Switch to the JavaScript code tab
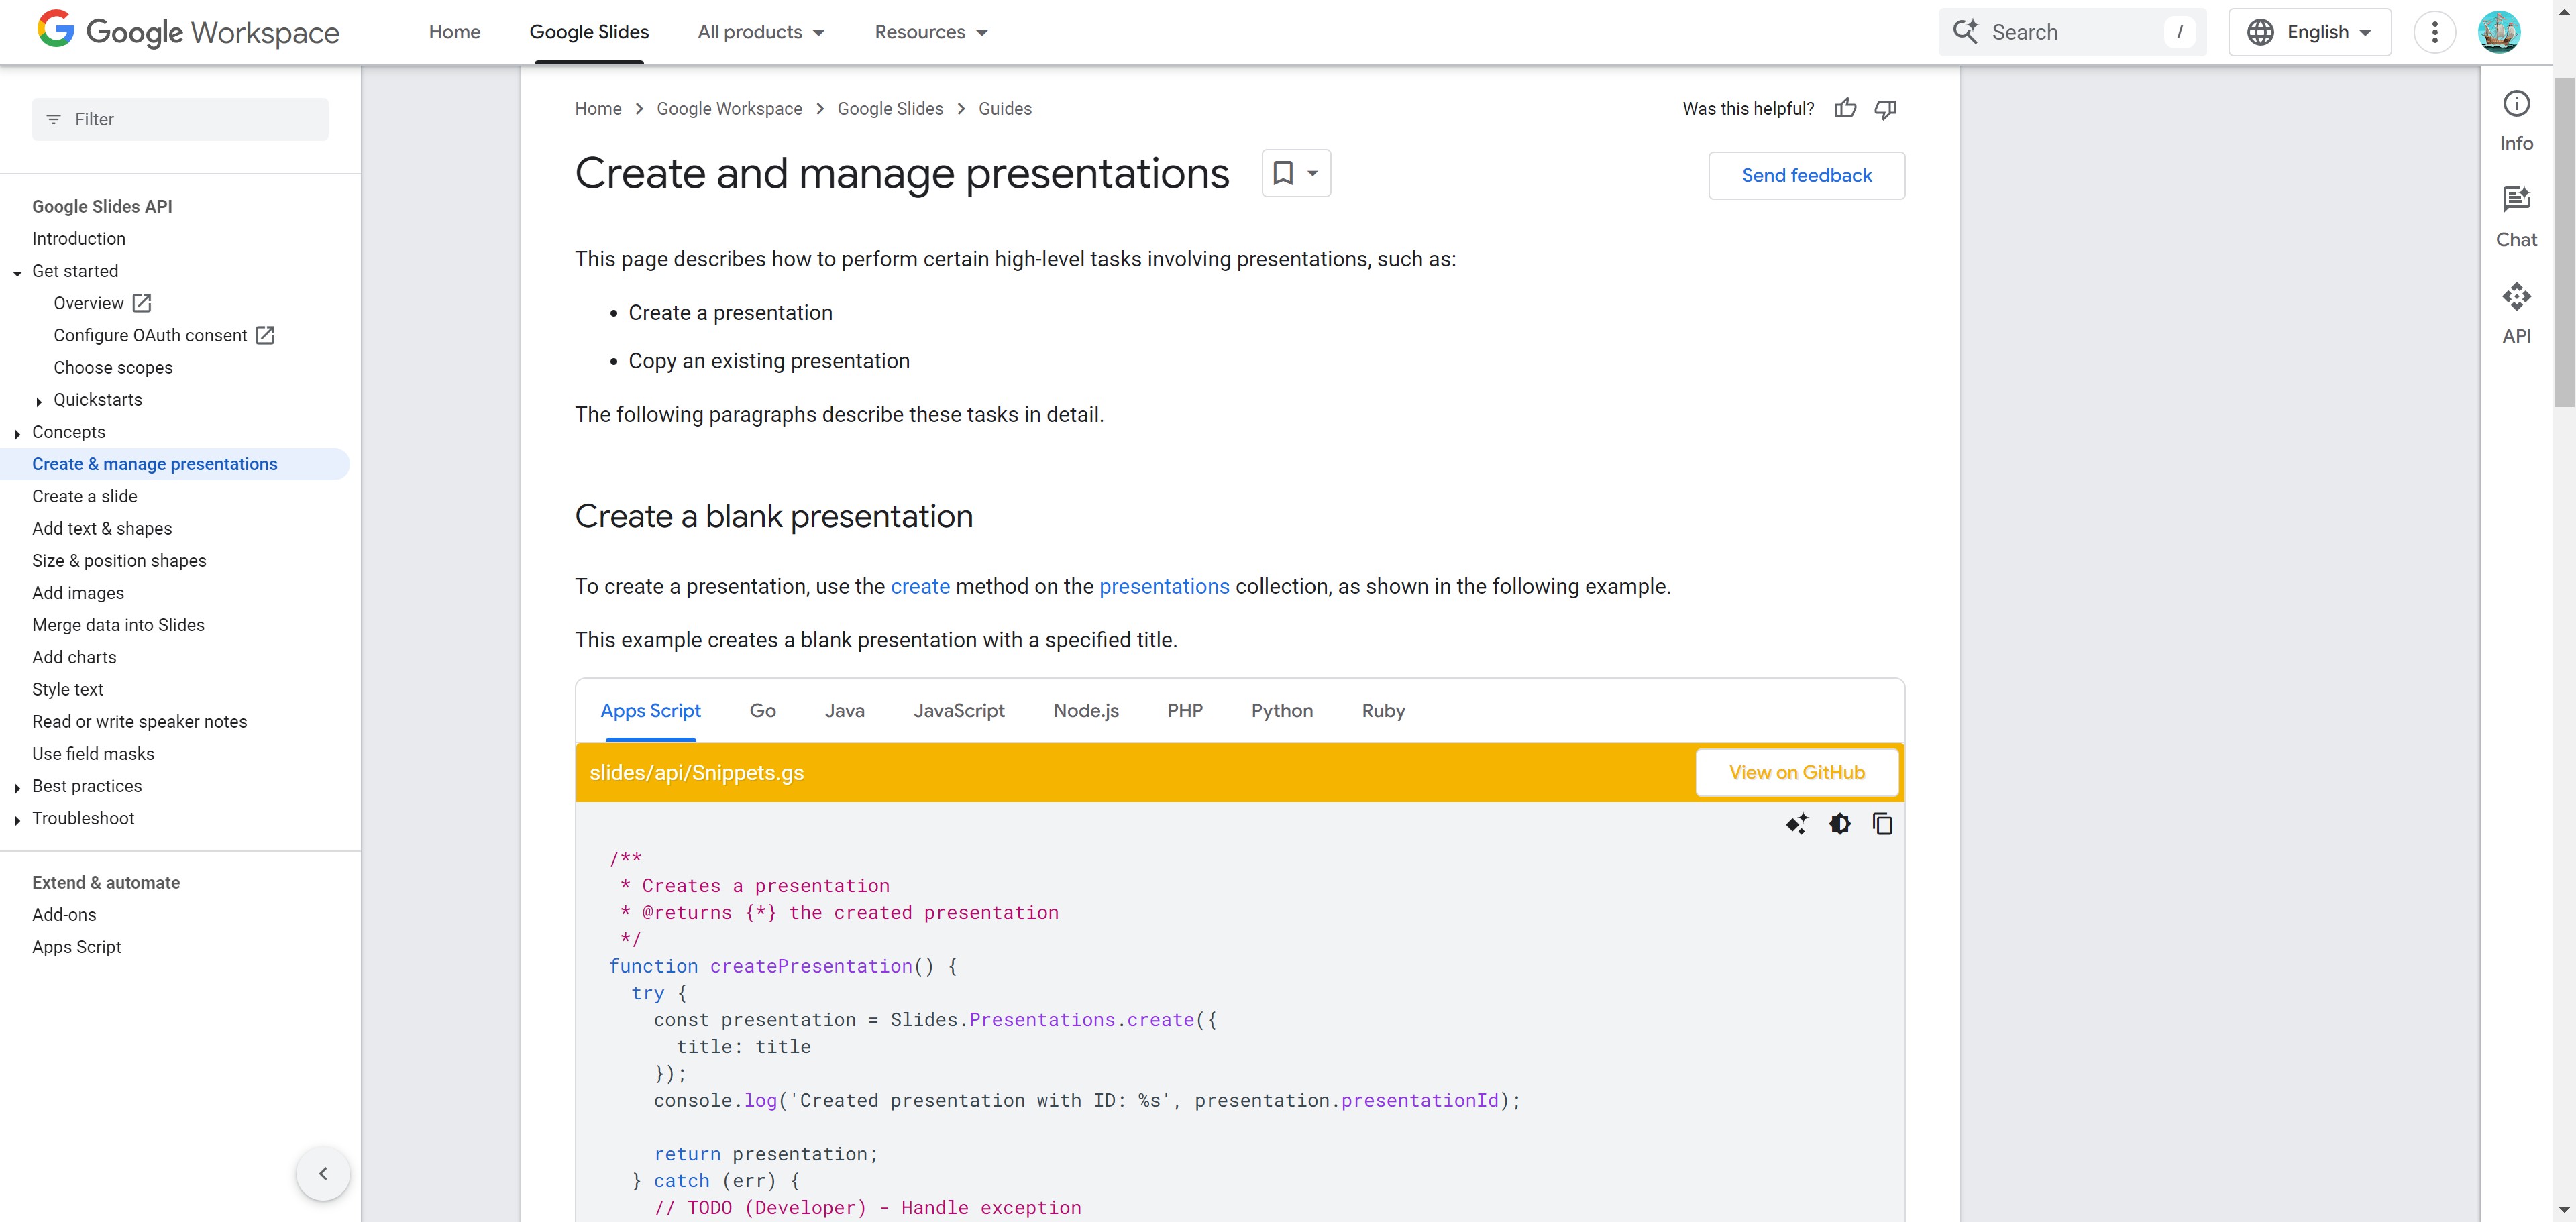Image resolution: width=2576 pixels, height=1222 pixels. 958,711
